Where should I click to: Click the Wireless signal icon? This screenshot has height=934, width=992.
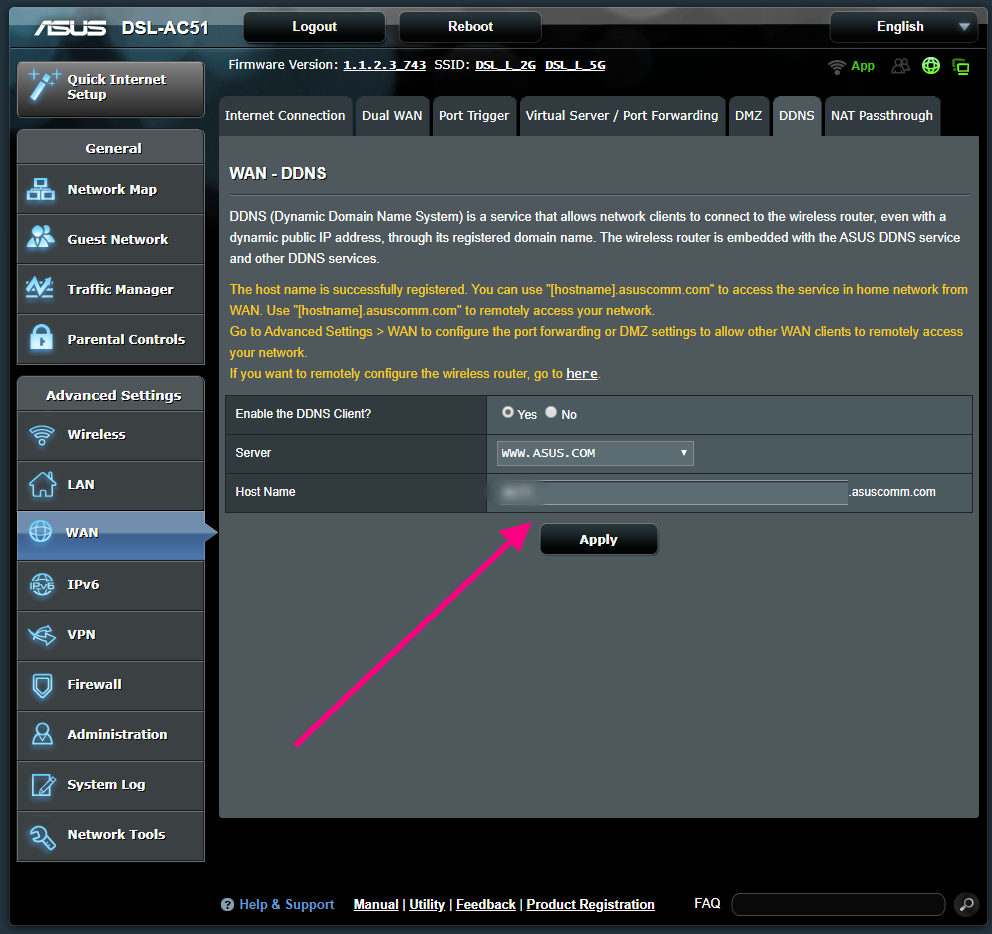click(42, 435)
